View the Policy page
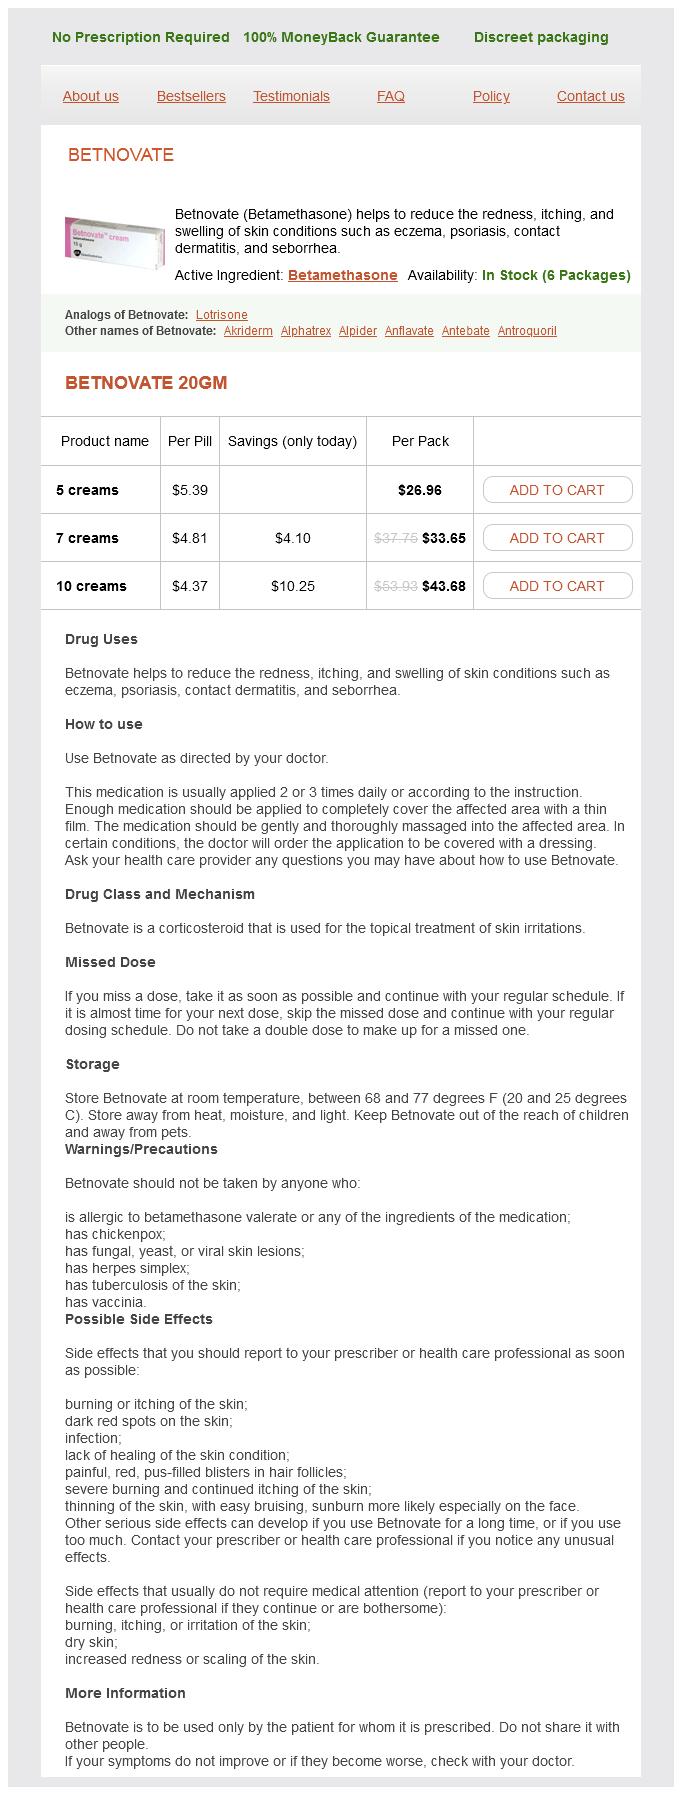This screenshot has height=1795, width=682. tap(491, 96)
